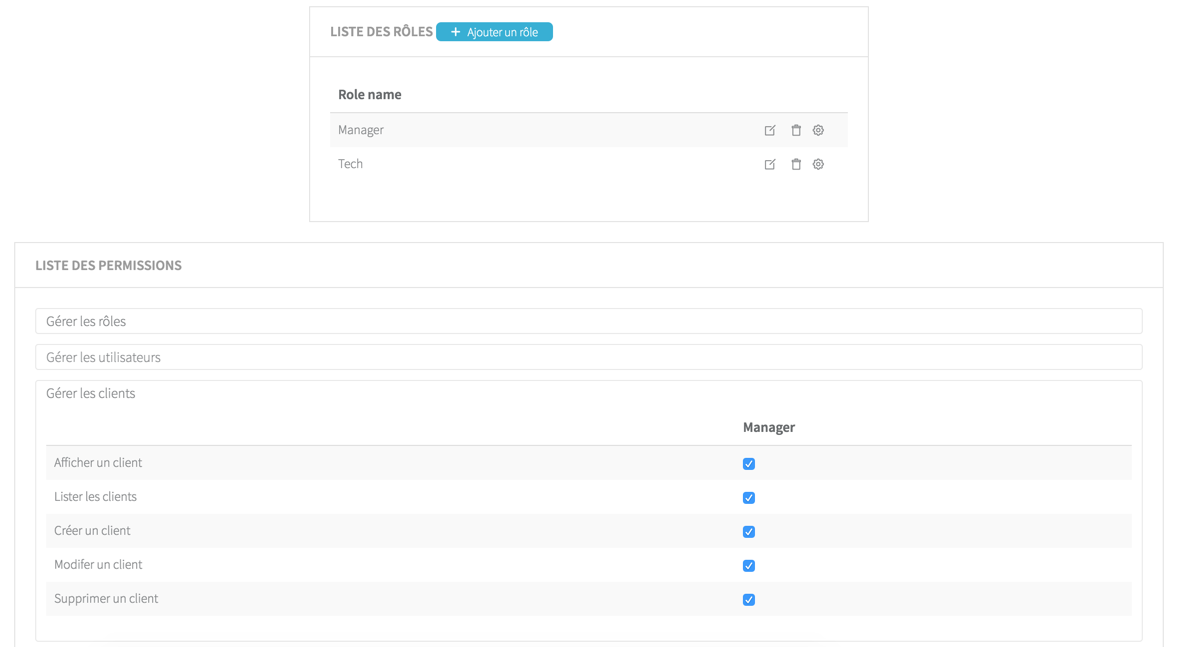The height and width of the screenshot is (647, 1178).
Task: Select the Manager row in roles list
Action: (x=589, y=130)
